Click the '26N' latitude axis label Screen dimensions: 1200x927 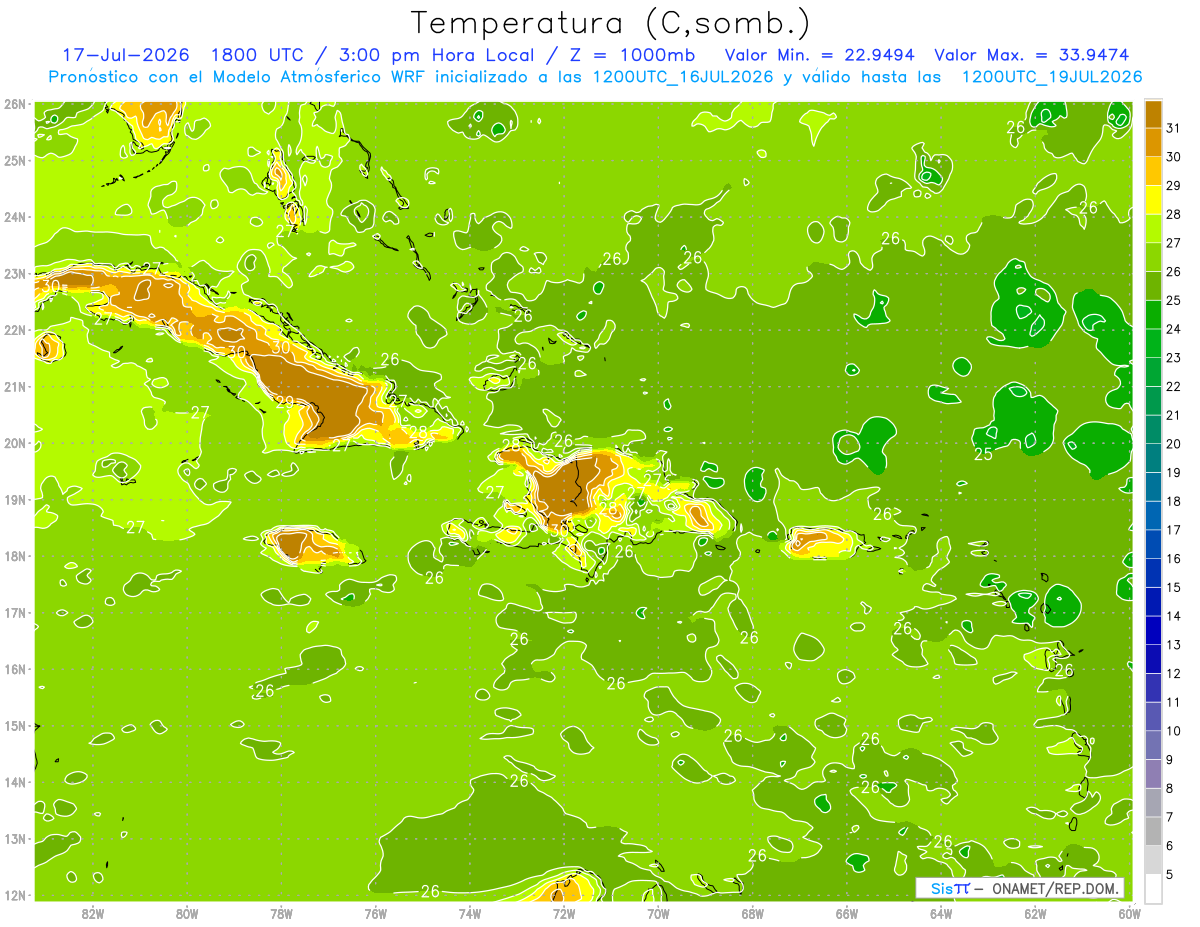pos(14,103)
